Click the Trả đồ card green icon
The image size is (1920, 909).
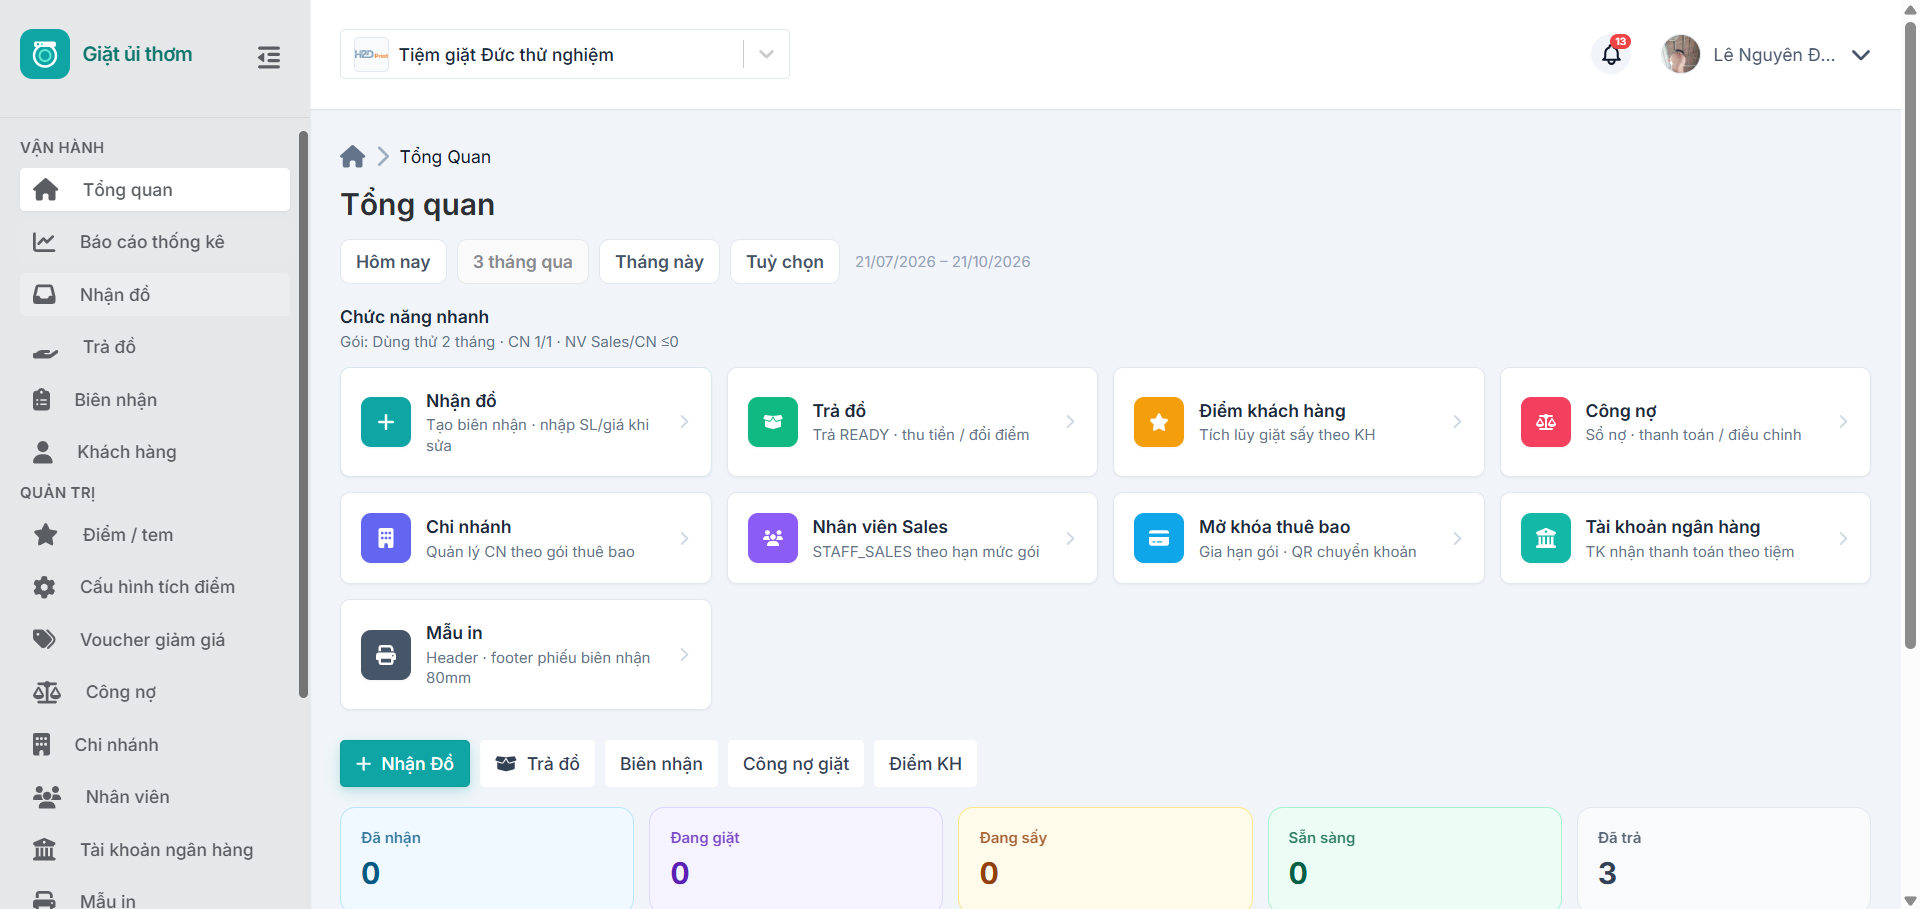[773, 422]
